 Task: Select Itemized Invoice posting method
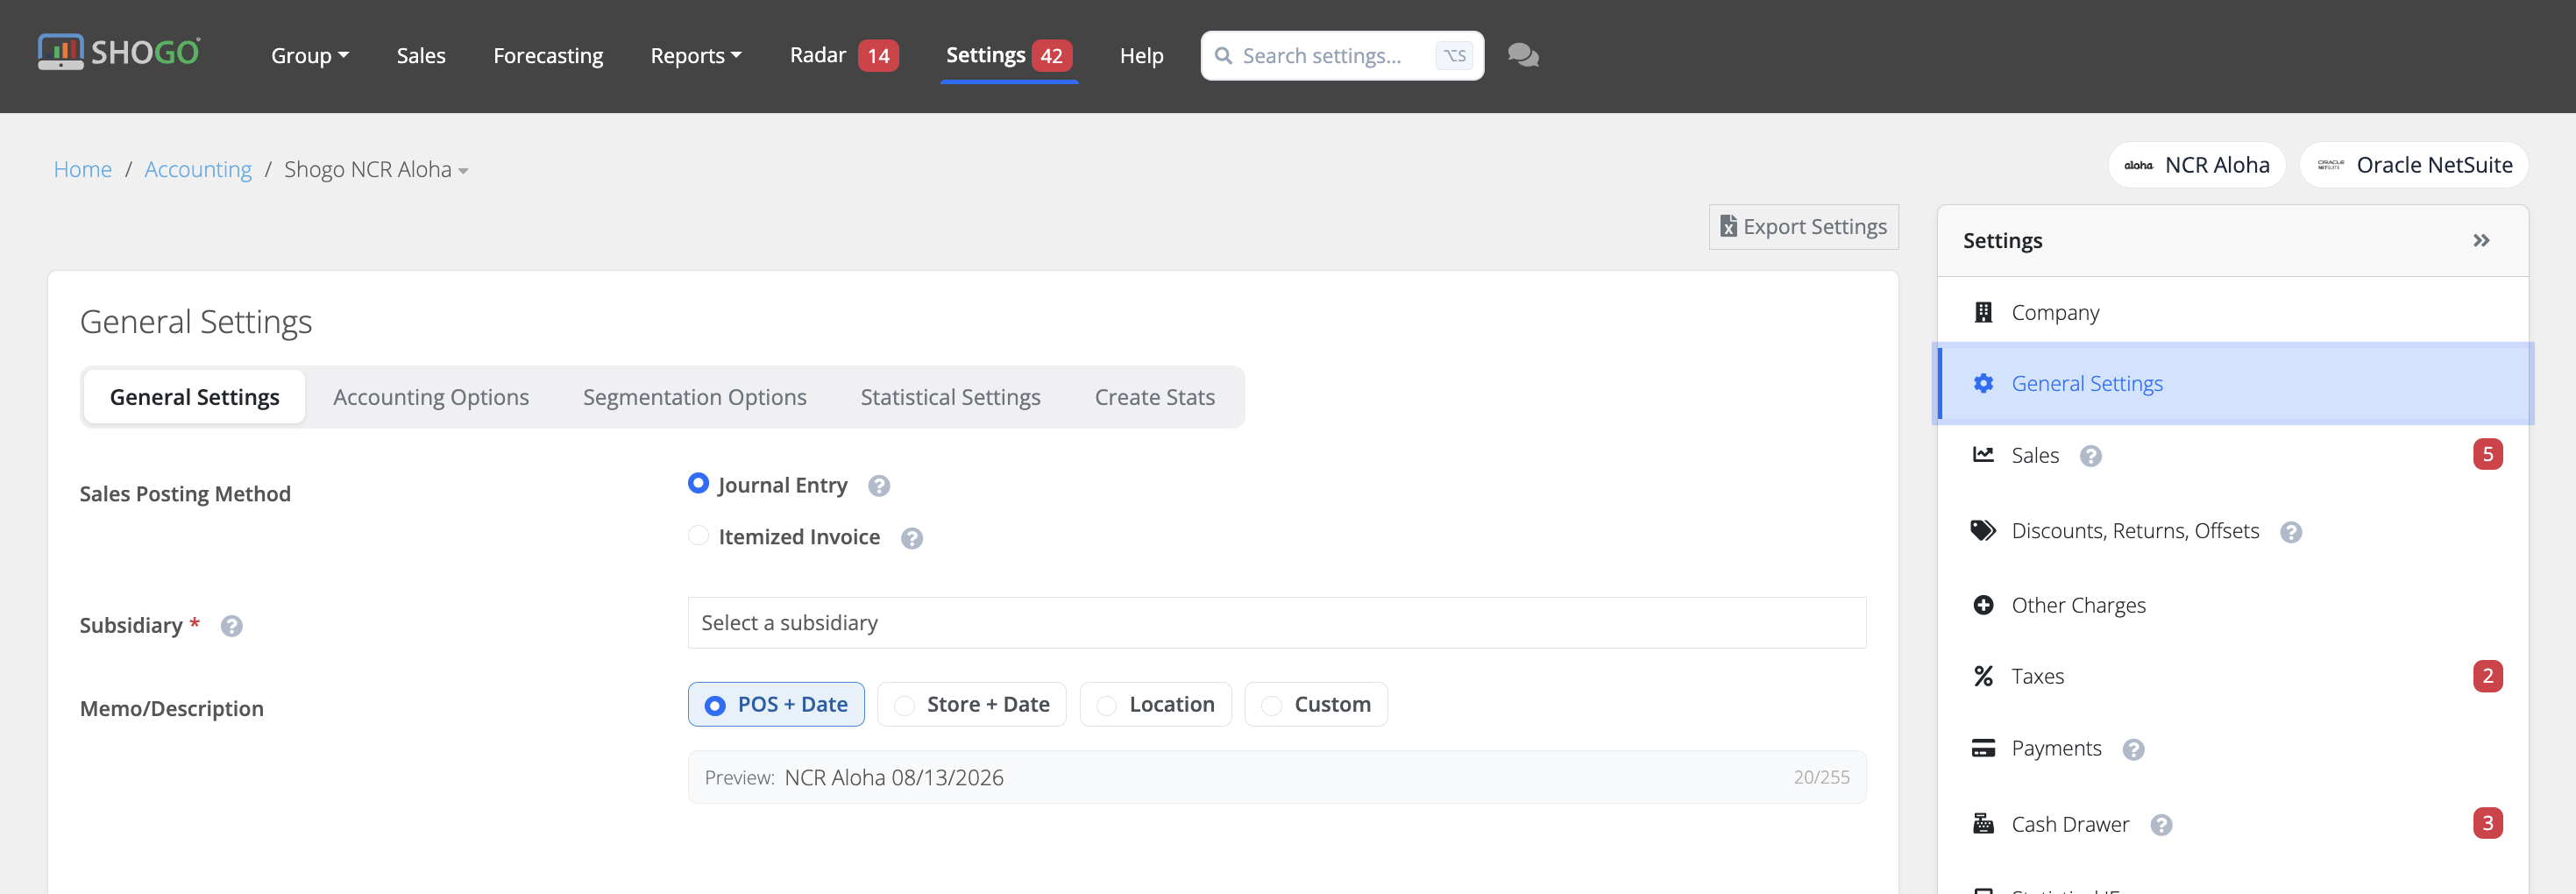(698, 536)
